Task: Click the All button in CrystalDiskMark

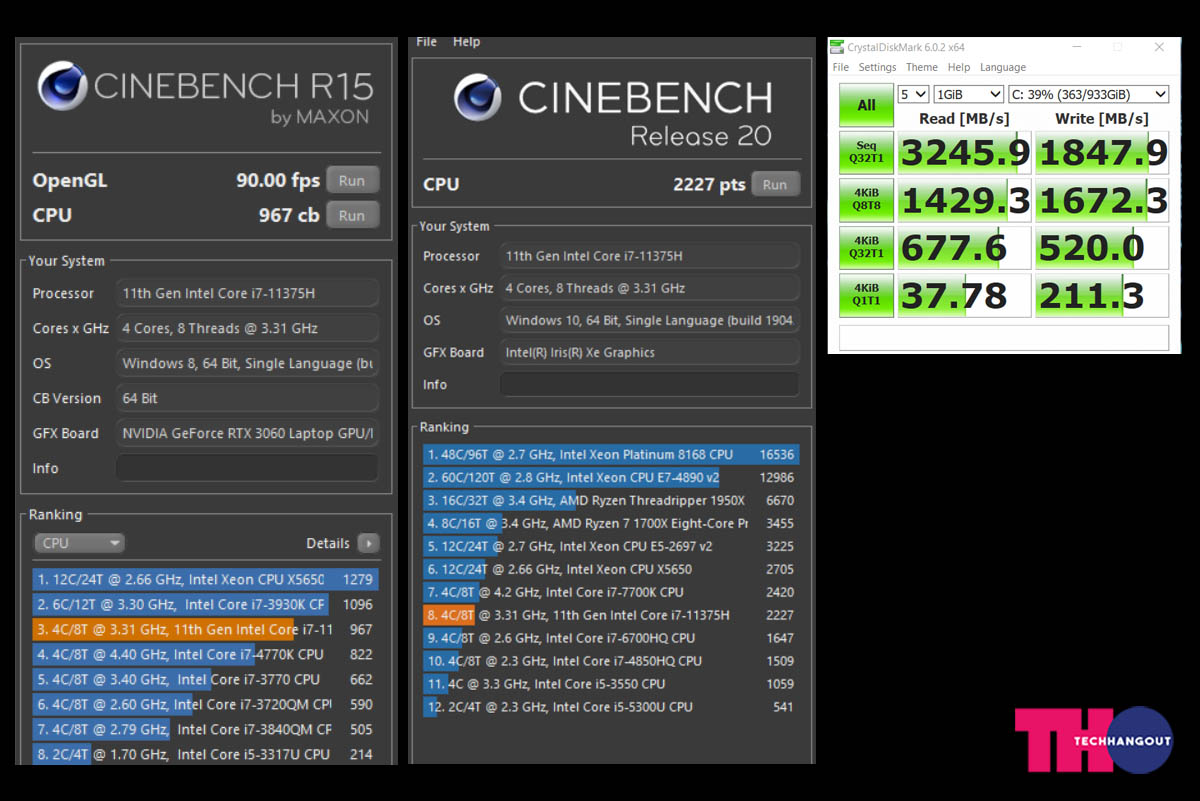Action: click(x=866, y=105)
